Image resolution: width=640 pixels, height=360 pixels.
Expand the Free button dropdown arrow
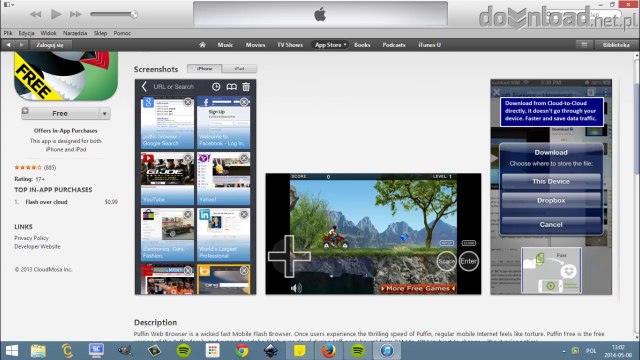pos(104,113)
